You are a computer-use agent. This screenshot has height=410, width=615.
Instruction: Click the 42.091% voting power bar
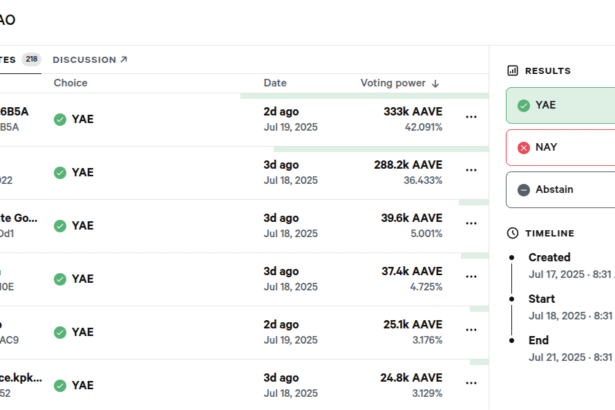coord(341,96)
